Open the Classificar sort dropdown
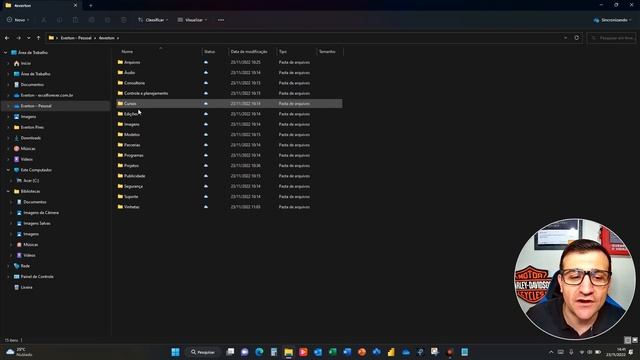The image size is (640, 360). pos(153,20)
